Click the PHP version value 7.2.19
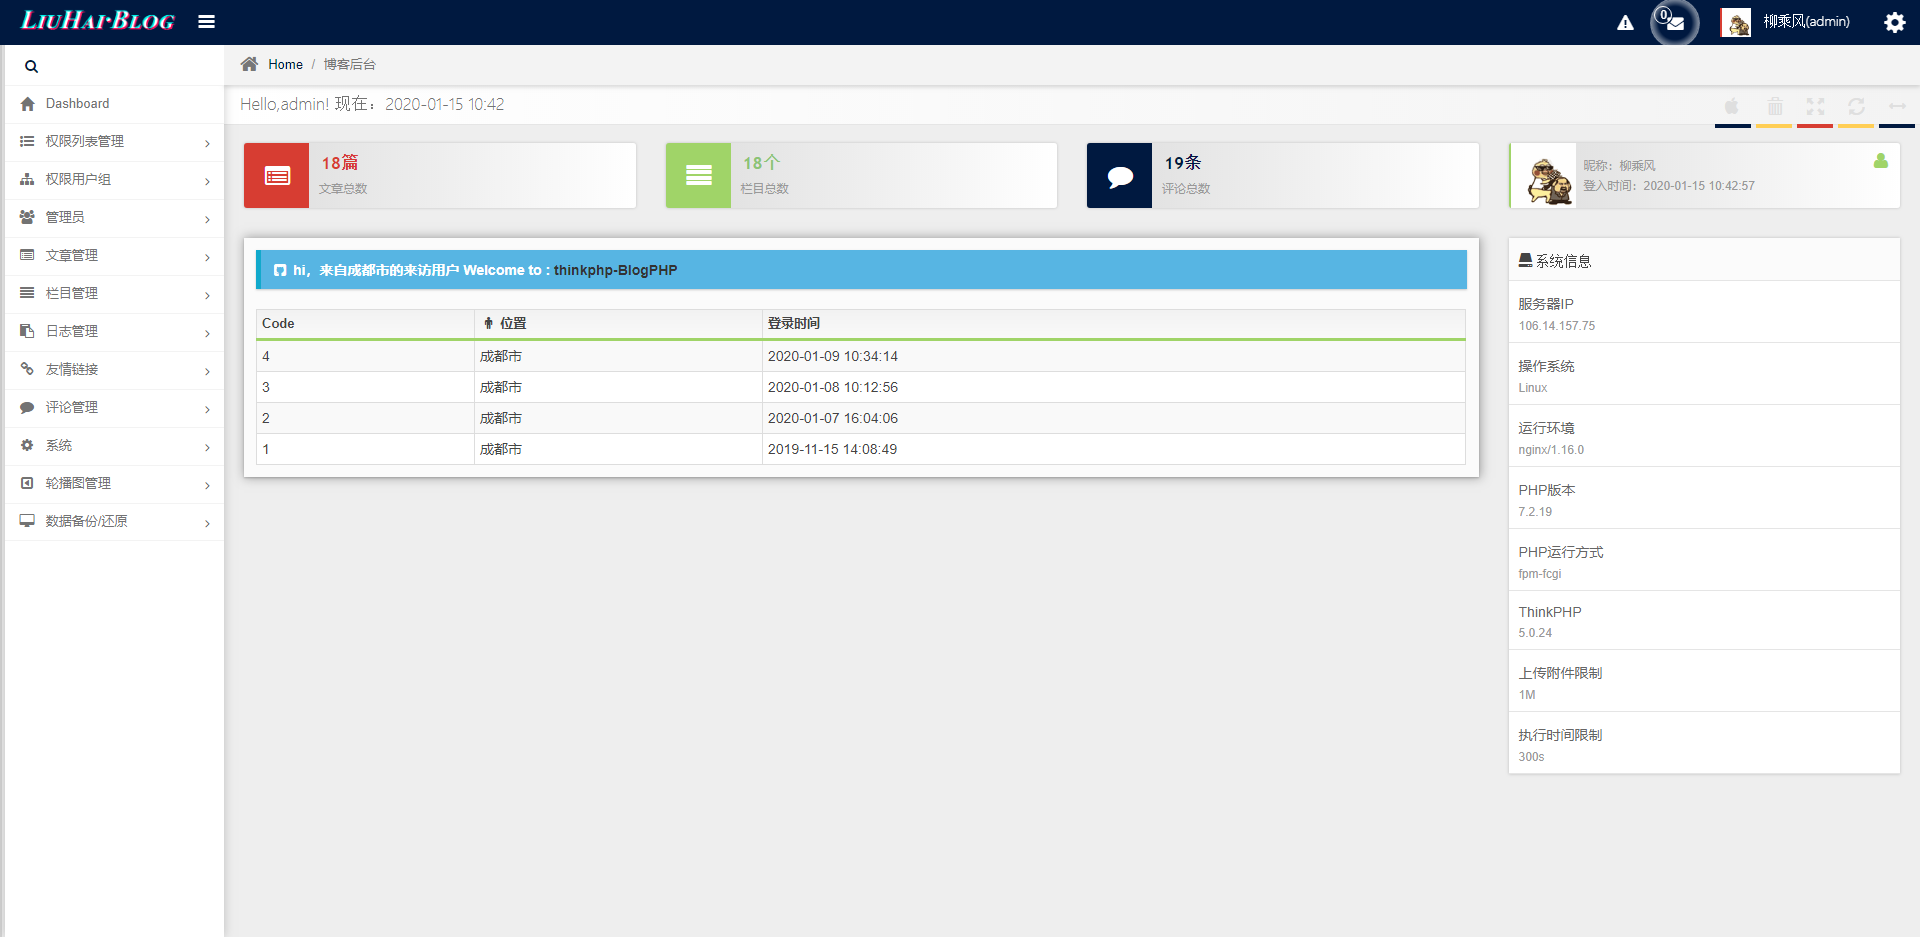Viewport: 1920px width, 937px height. pos(1535,512)
